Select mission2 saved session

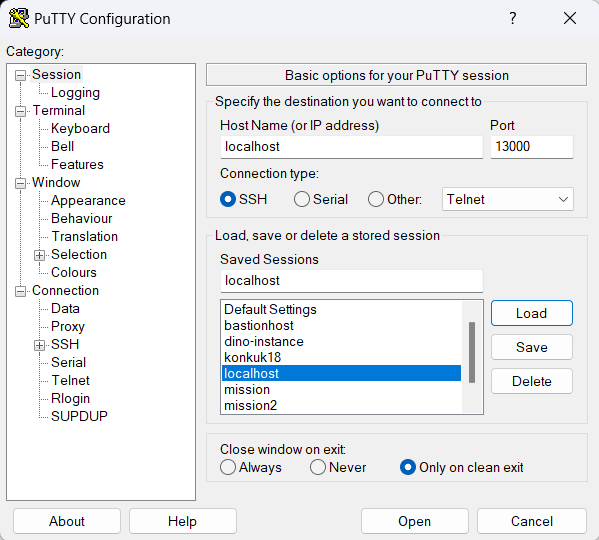pos(341,405)
